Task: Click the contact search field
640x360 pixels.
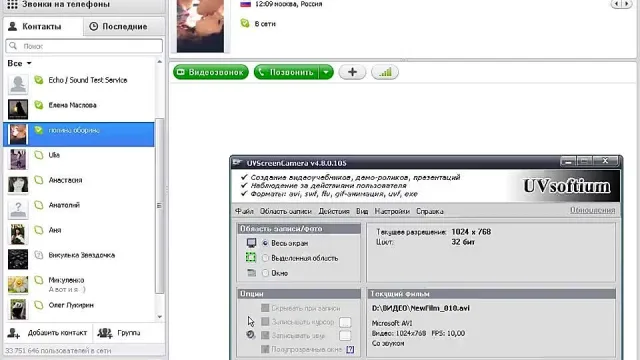Action: (x=84, y=46)
